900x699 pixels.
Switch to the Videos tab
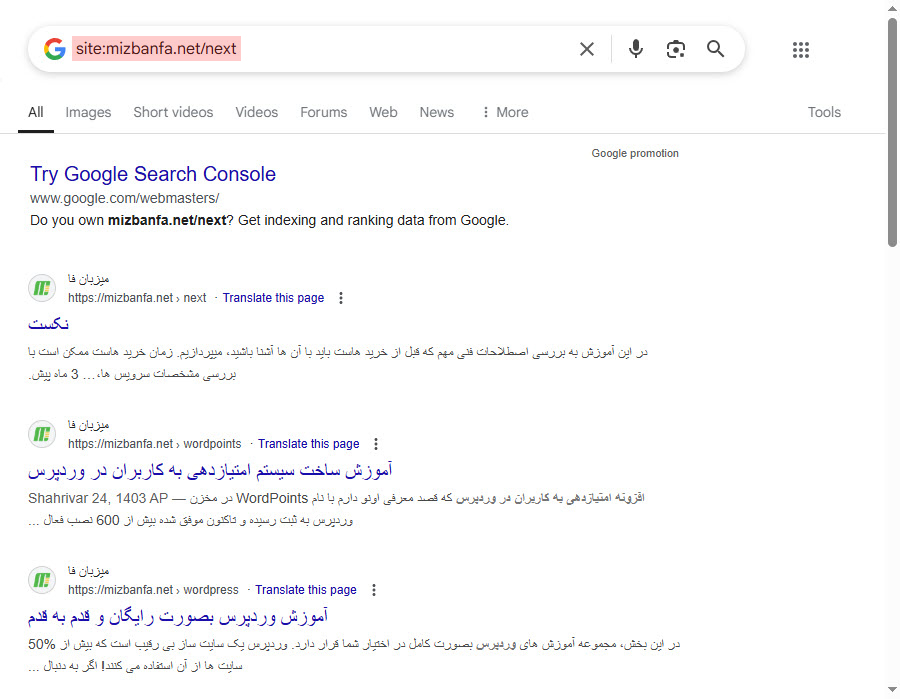[257, 112]
